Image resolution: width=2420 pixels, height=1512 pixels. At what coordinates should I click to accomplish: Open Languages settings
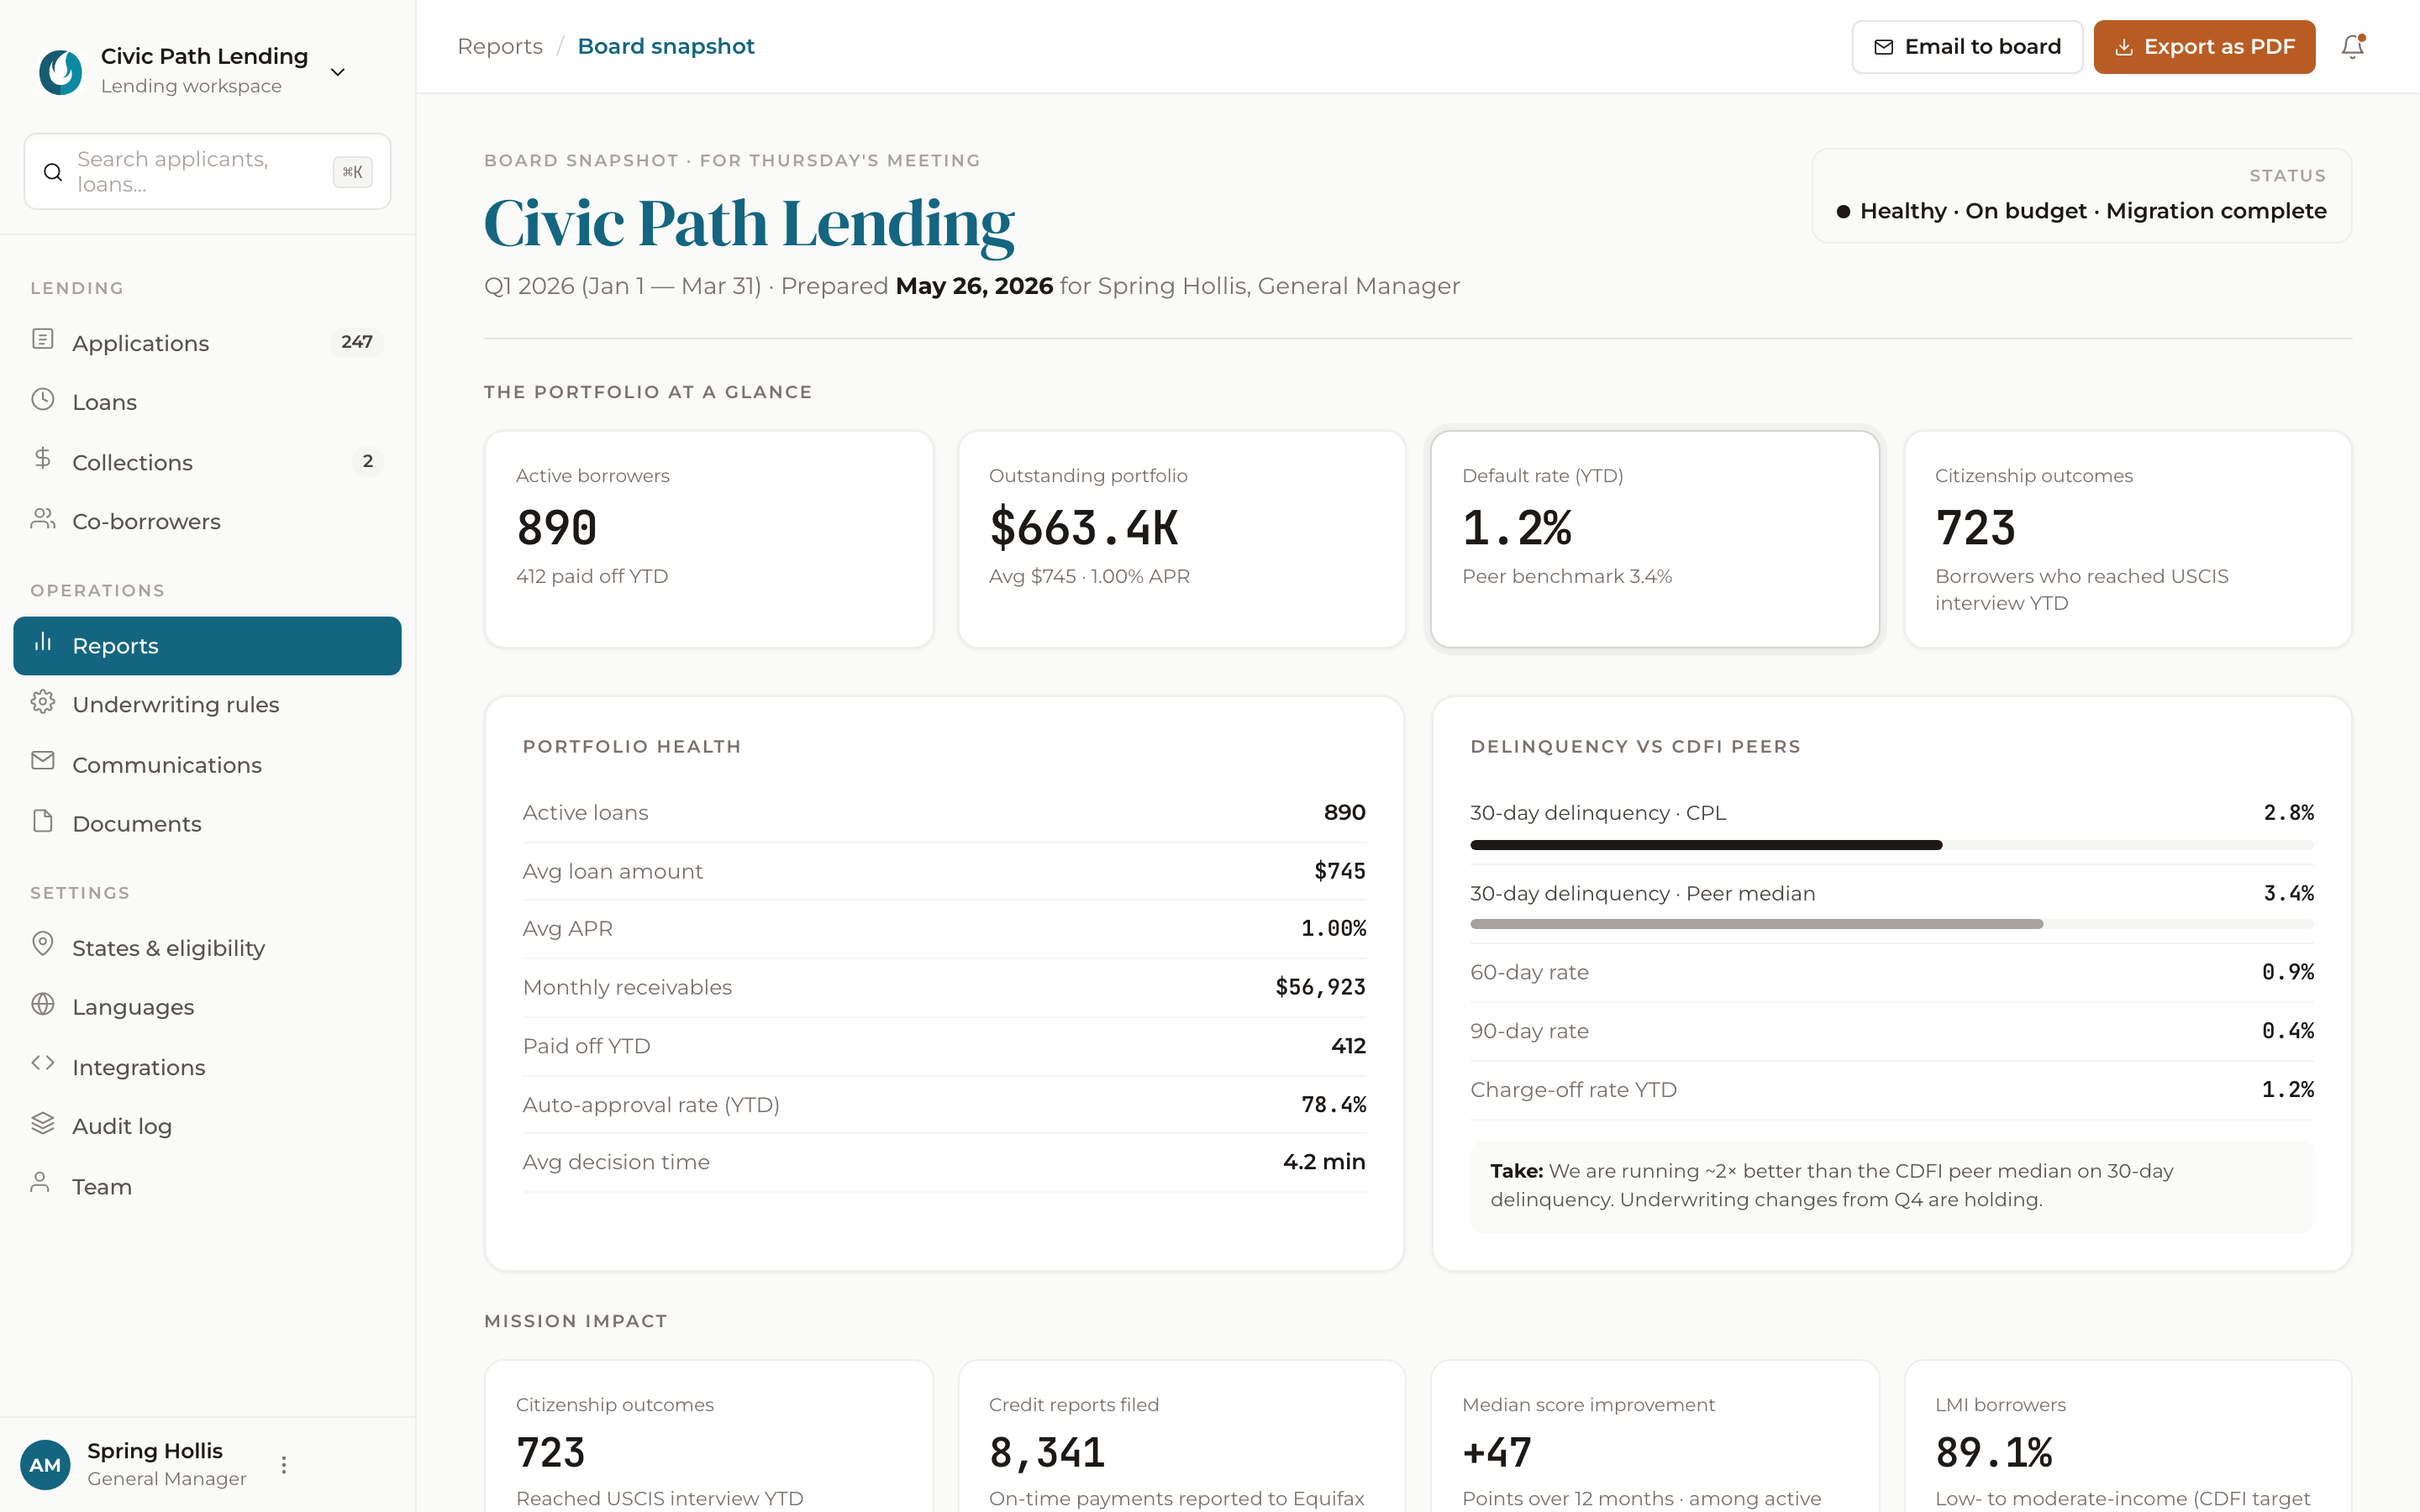tap(207, 1007)
